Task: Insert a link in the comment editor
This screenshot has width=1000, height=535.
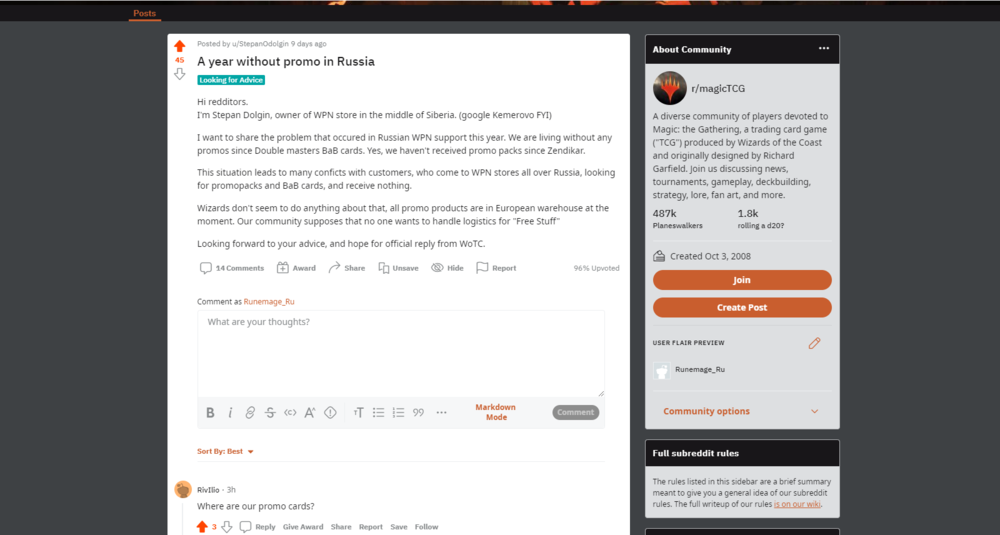Action: [x=250, y=413]
